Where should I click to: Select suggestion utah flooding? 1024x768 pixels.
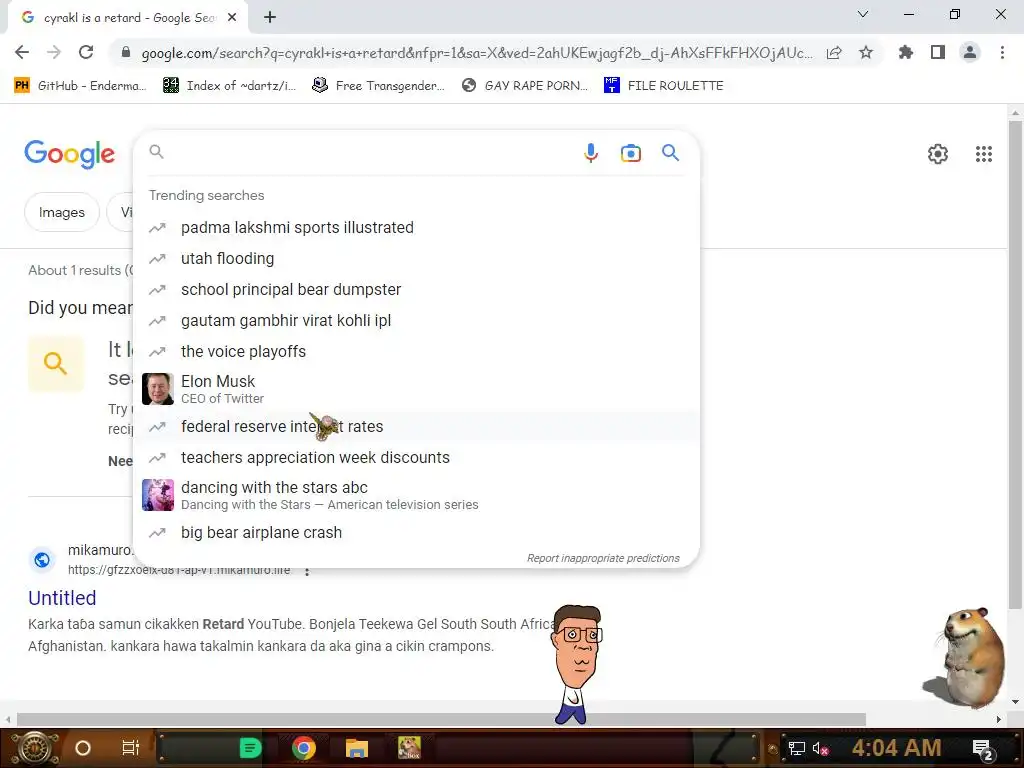pyautogui.click(x=417, y=259)
